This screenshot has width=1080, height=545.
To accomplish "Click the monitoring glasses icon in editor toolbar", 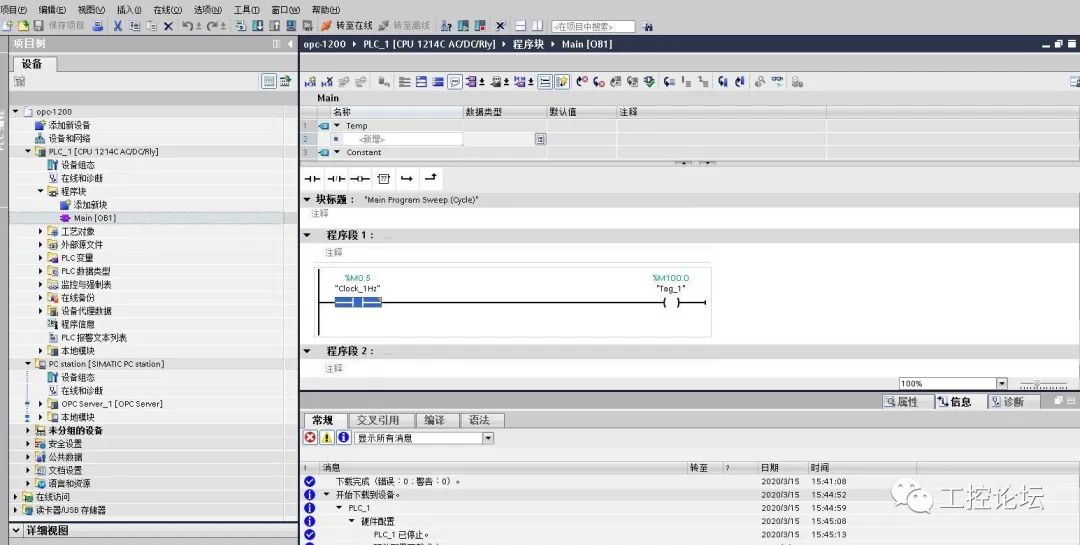I will tap(777, 82).
